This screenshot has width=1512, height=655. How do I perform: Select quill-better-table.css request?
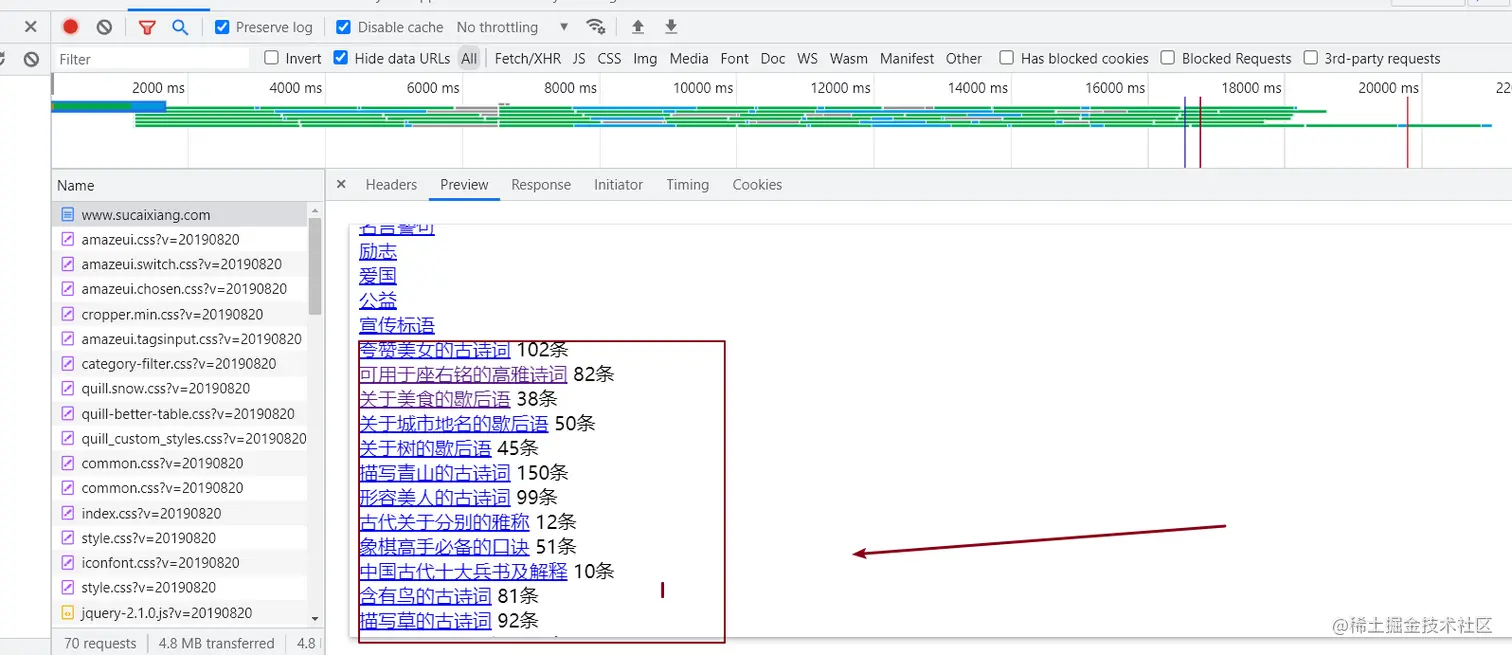pos(180,413)
